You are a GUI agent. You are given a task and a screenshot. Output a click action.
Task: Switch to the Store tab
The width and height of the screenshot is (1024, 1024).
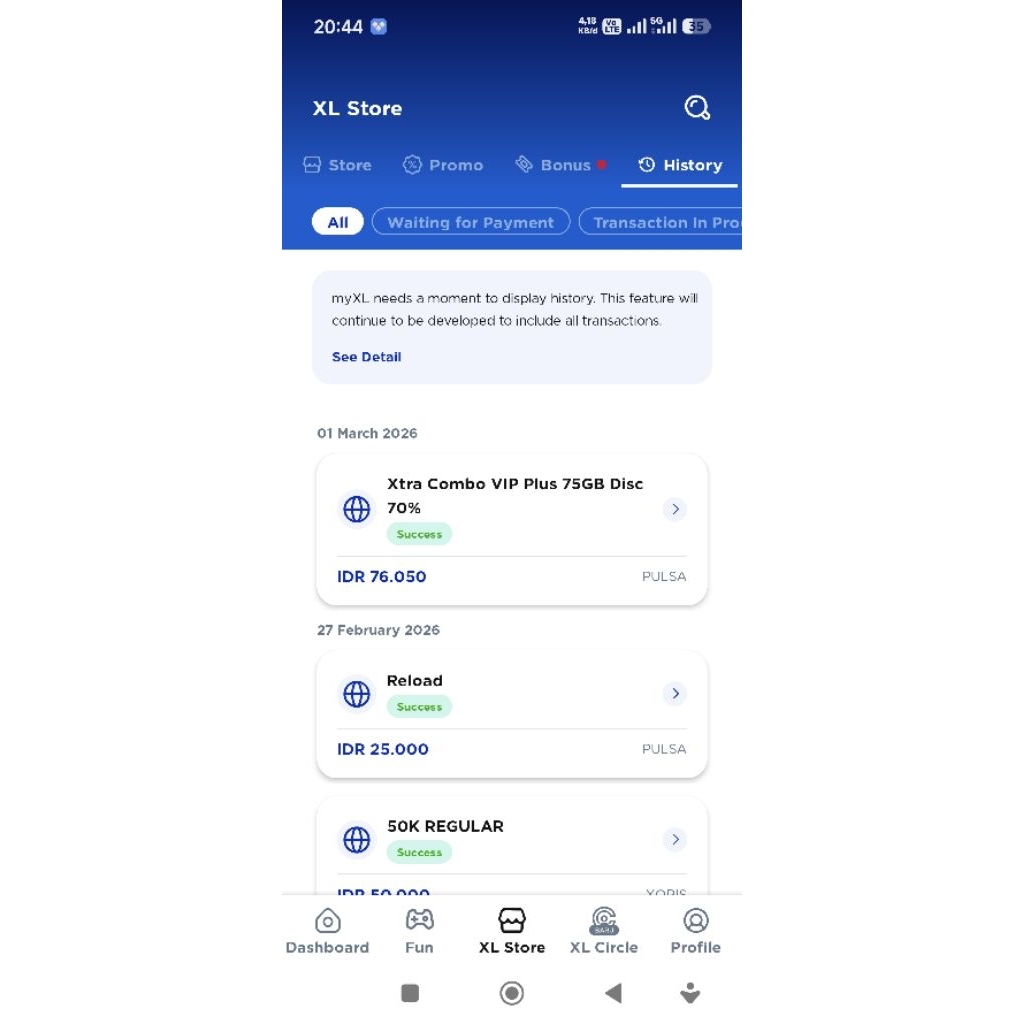338,165
